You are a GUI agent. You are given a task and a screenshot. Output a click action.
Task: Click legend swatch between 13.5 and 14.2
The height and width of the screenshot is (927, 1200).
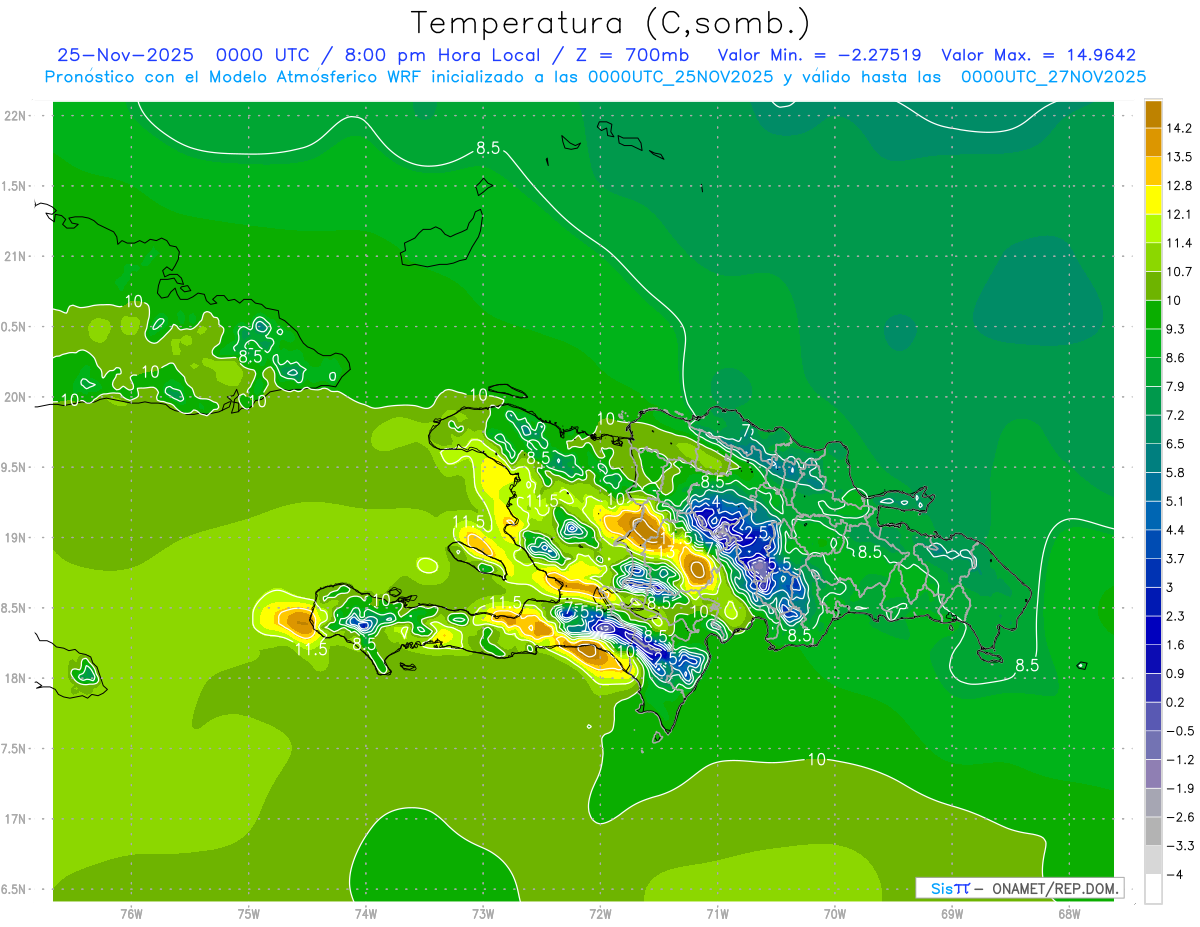(1153, 142)
